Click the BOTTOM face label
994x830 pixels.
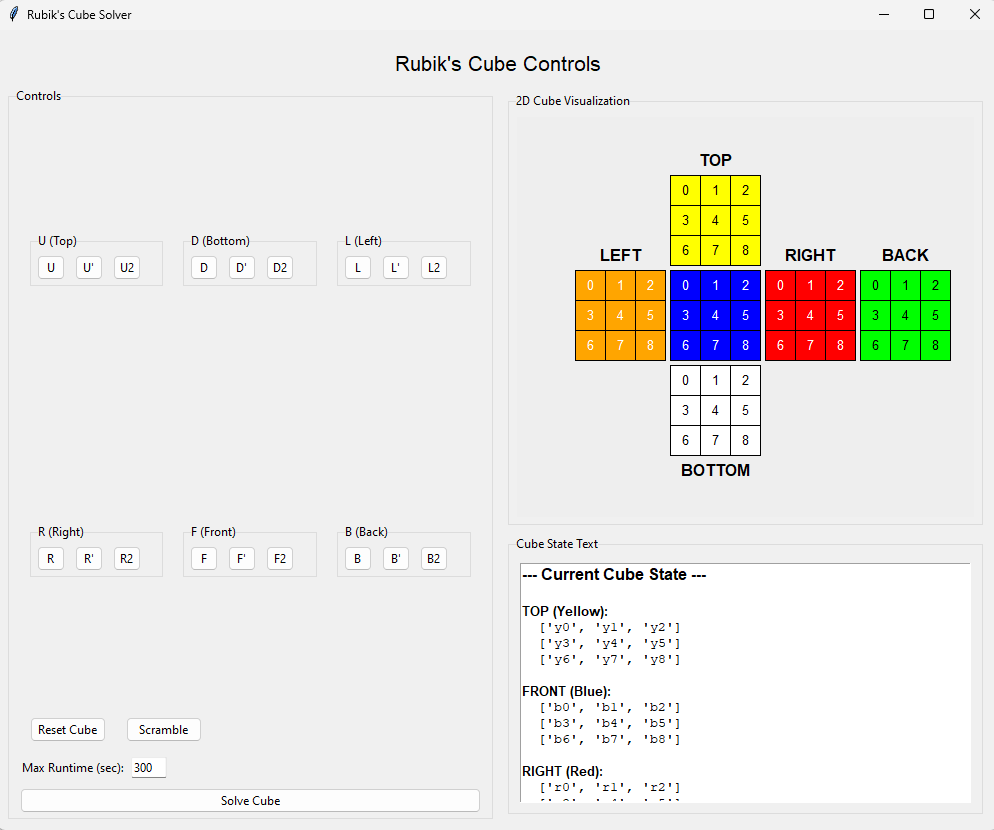716,470
